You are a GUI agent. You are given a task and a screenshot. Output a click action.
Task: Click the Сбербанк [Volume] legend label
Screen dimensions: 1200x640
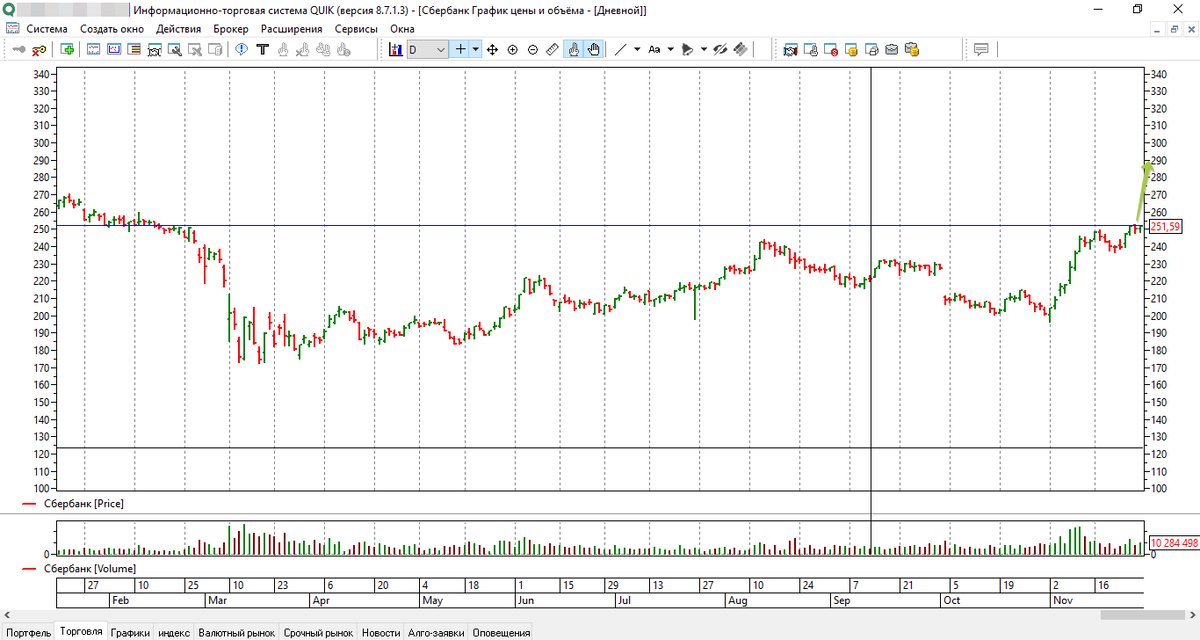pos(90,567)
